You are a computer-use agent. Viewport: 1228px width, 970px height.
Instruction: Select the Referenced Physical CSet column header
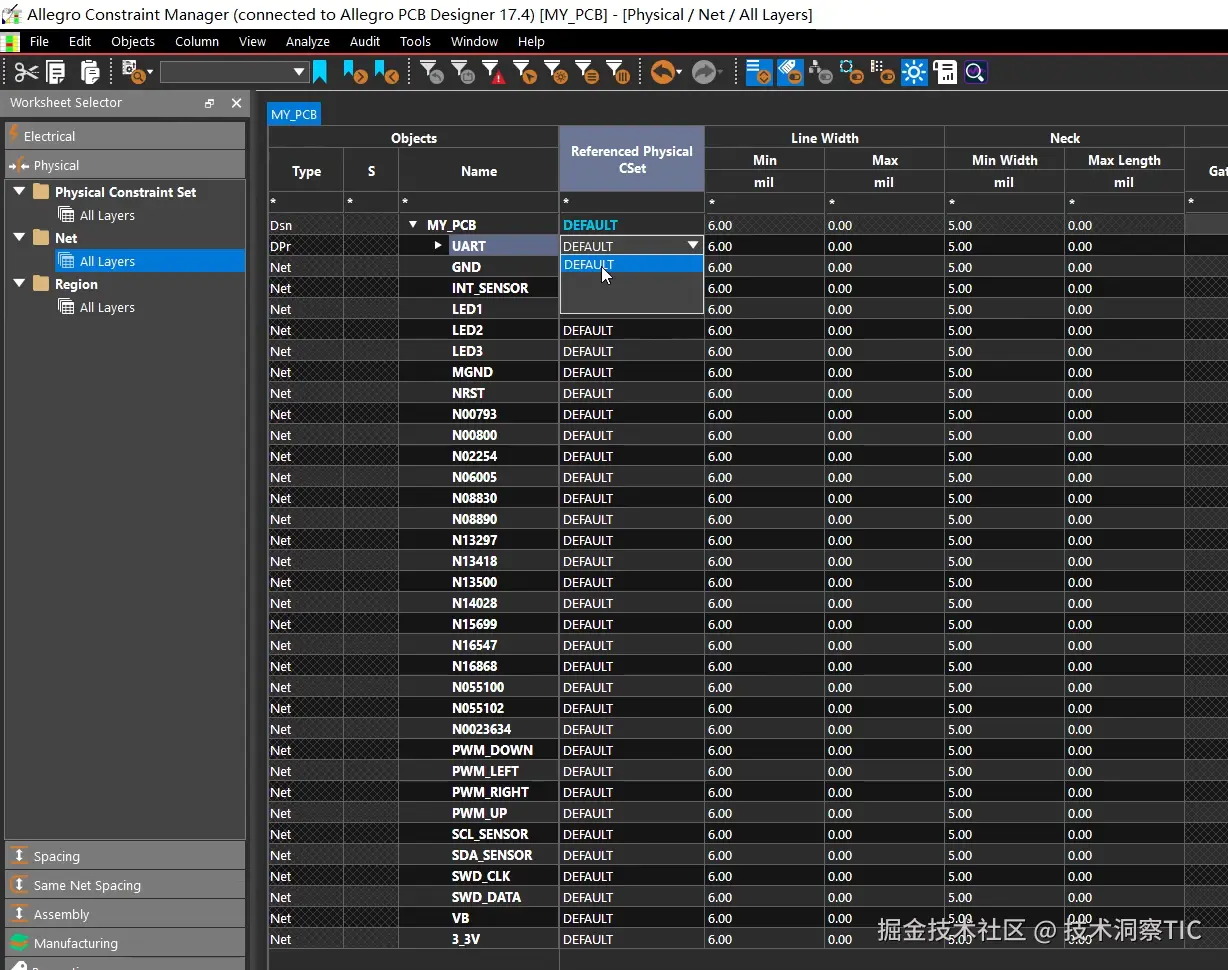point(631,159)
